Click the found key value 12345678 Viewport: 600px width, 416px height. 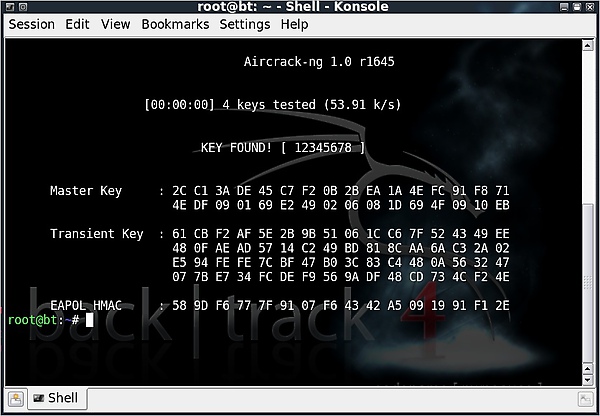323,148
